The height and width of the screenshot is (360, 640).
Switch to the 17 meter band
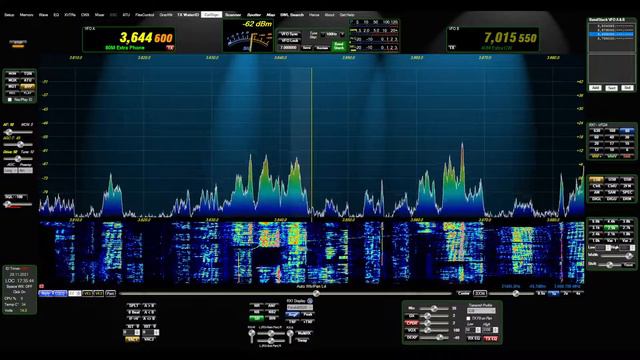point(612,143)
